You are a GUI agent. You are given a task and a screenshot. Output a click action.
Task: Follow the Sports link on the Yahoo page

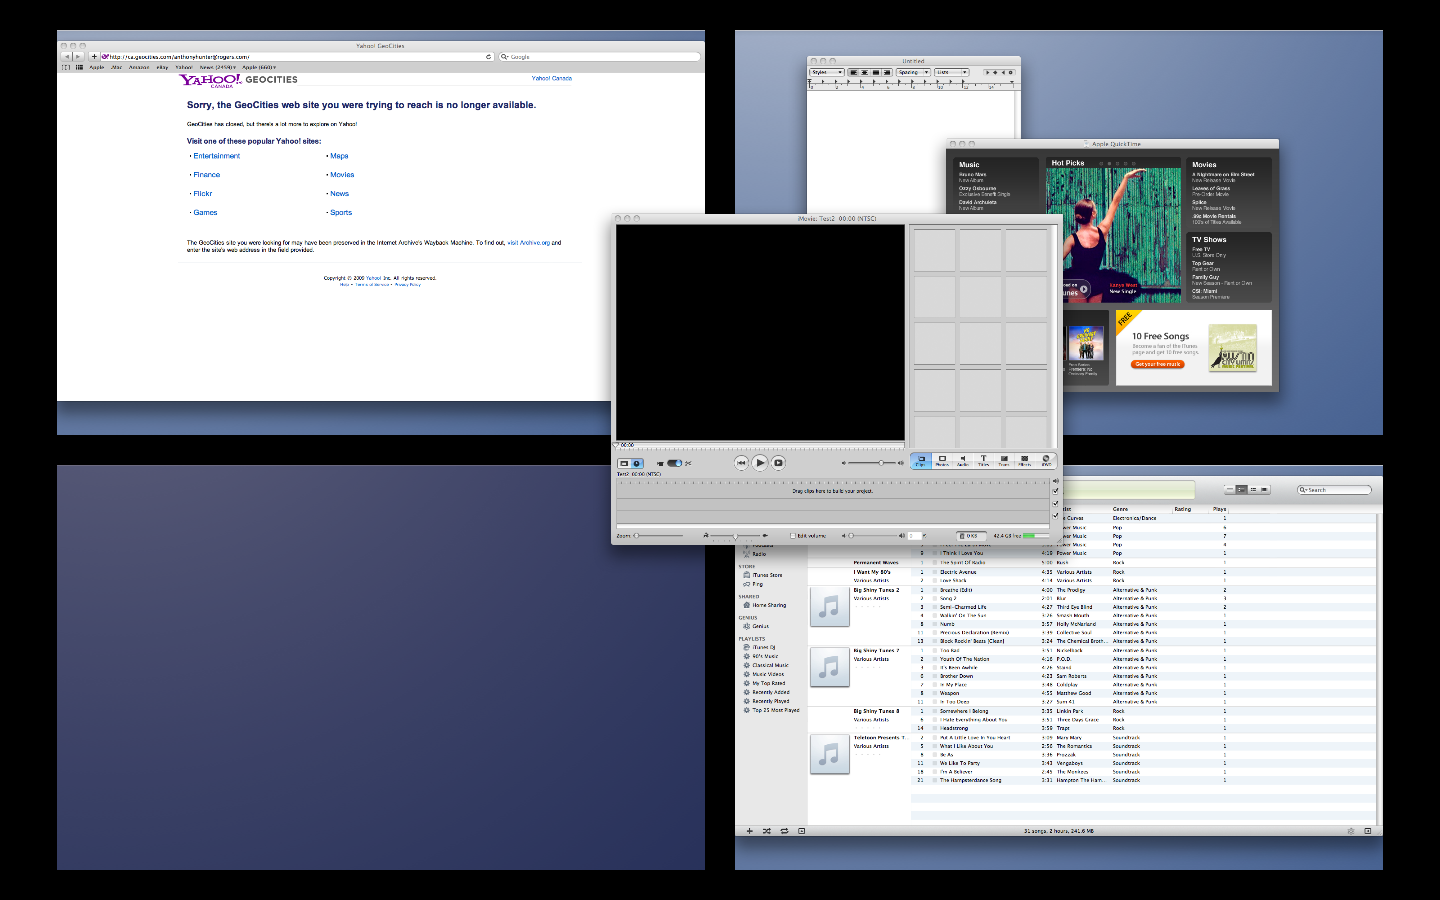coord(341,213)
